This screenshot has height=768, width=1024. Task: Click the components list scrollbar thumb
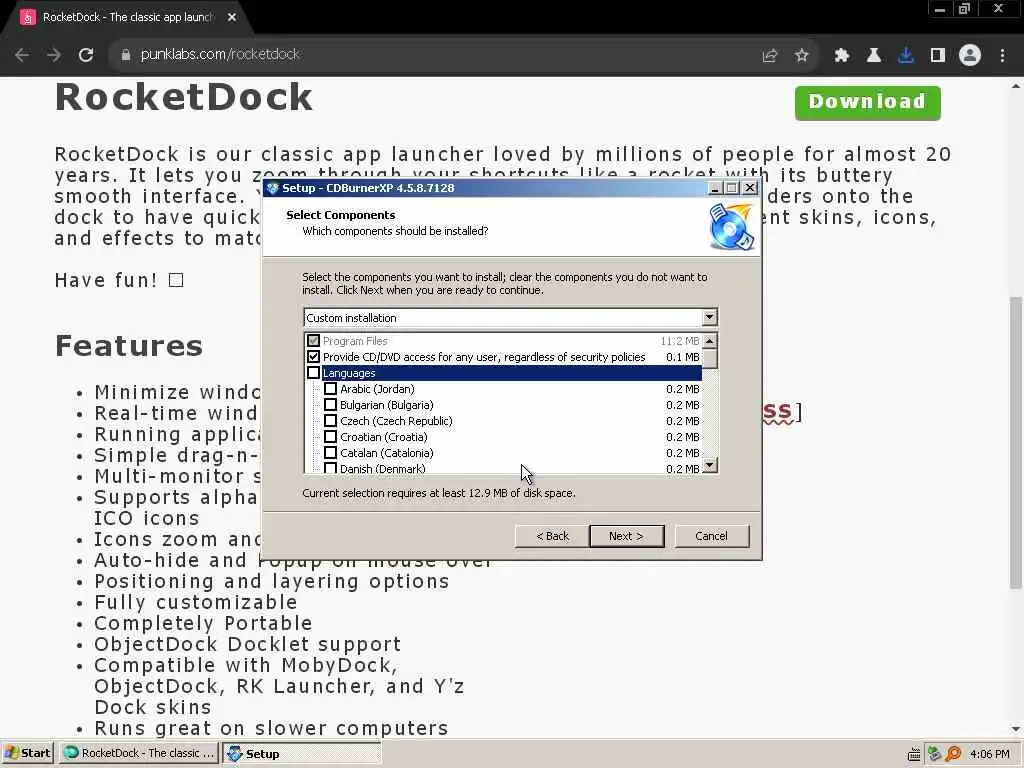(710, 359)
